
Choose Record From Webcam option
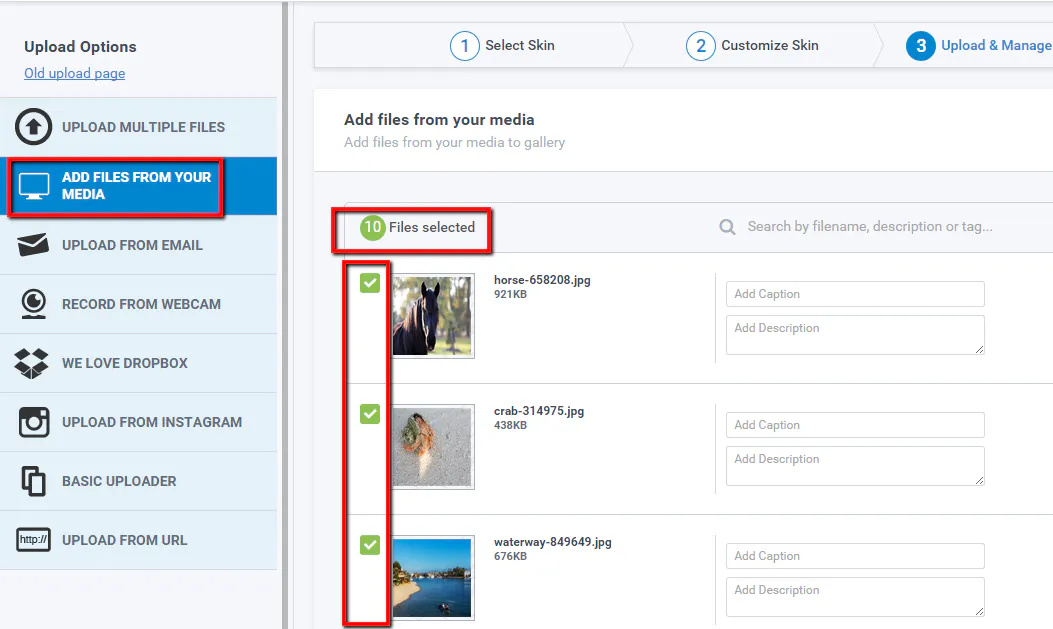coord(138,304)
